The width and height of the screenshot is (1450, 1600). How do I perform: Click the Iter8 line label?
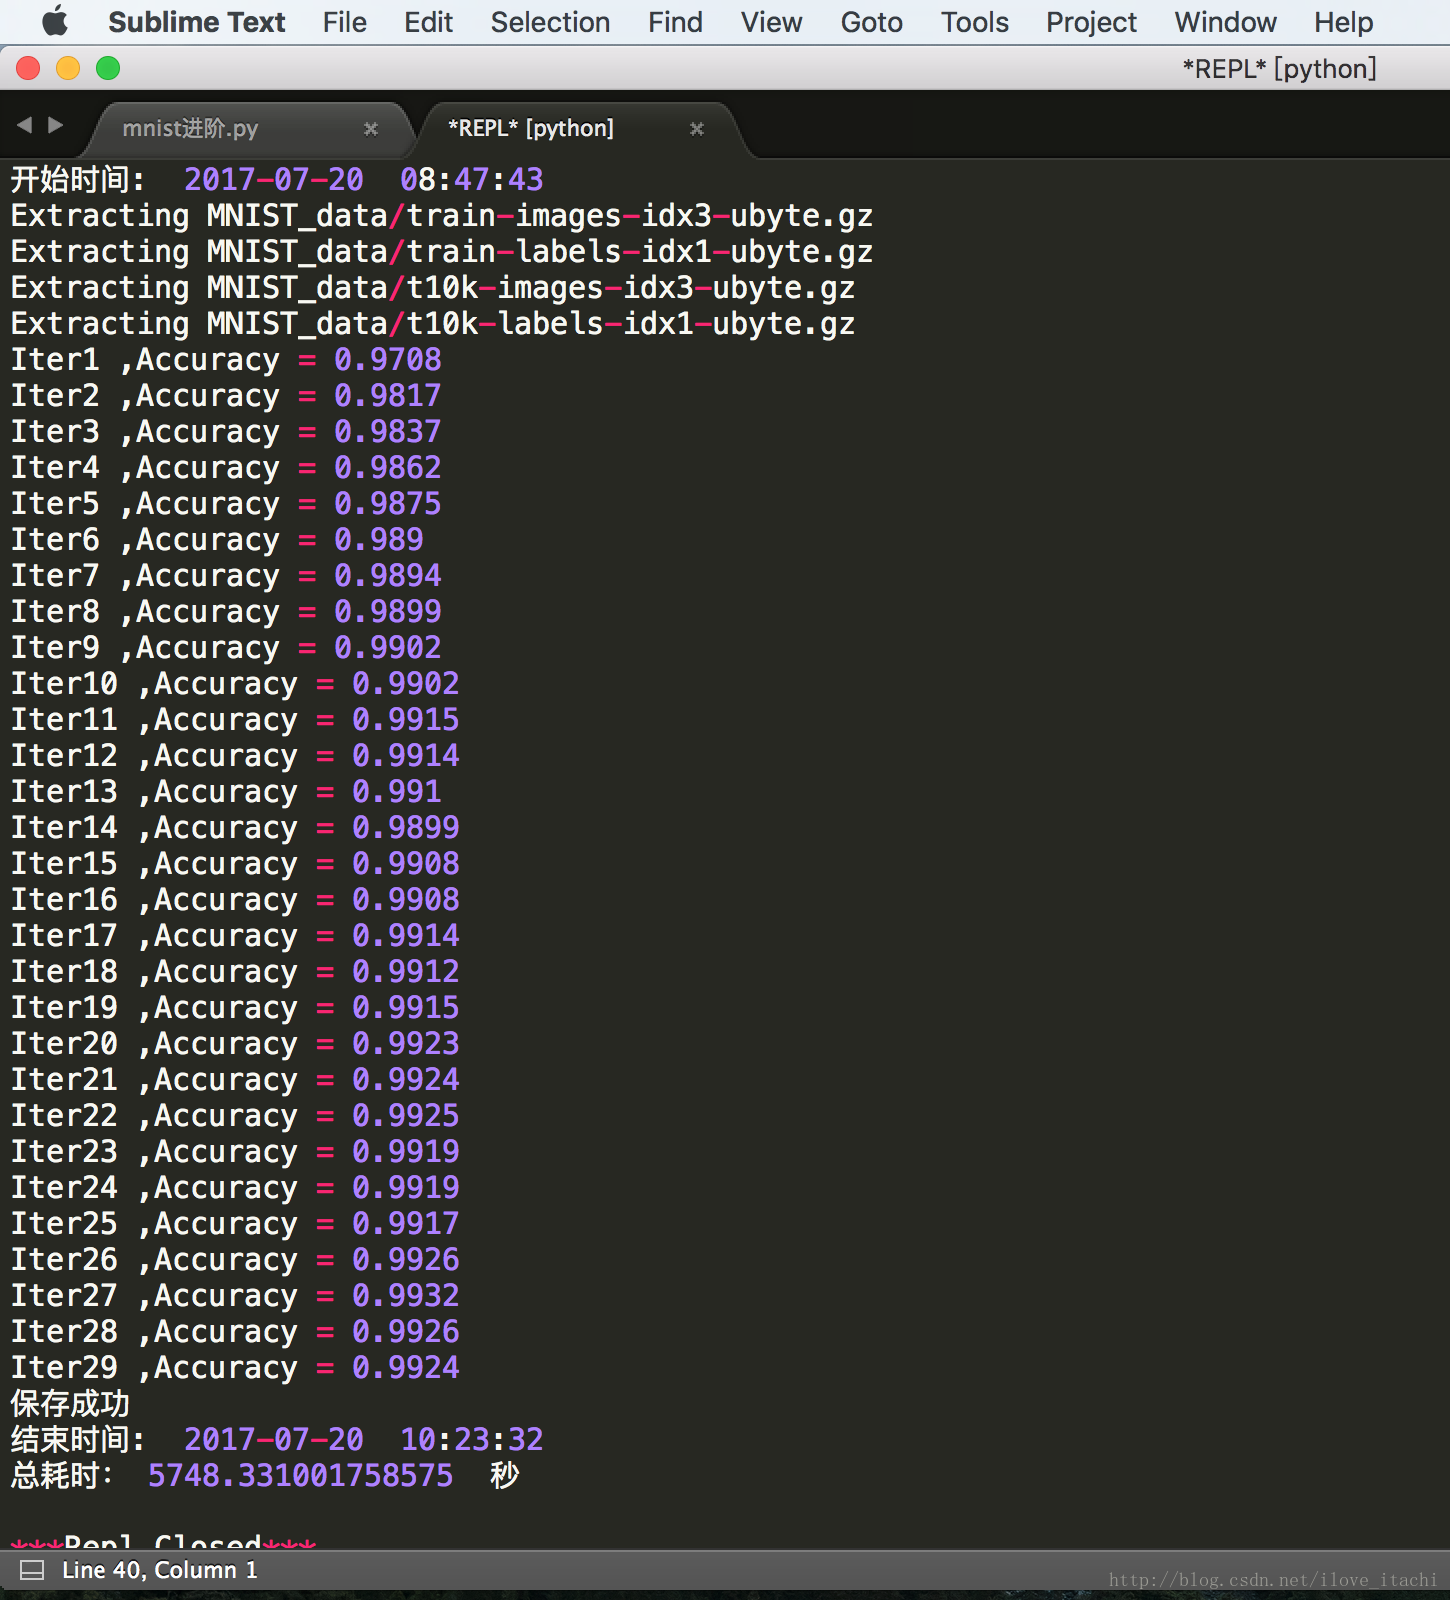click(55, 612)
